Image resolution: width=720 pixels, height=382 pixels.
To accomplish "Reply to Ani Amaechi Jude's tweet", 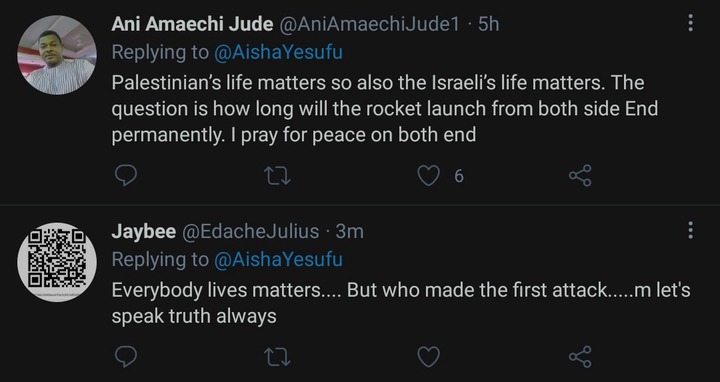I will coord(125,176).
